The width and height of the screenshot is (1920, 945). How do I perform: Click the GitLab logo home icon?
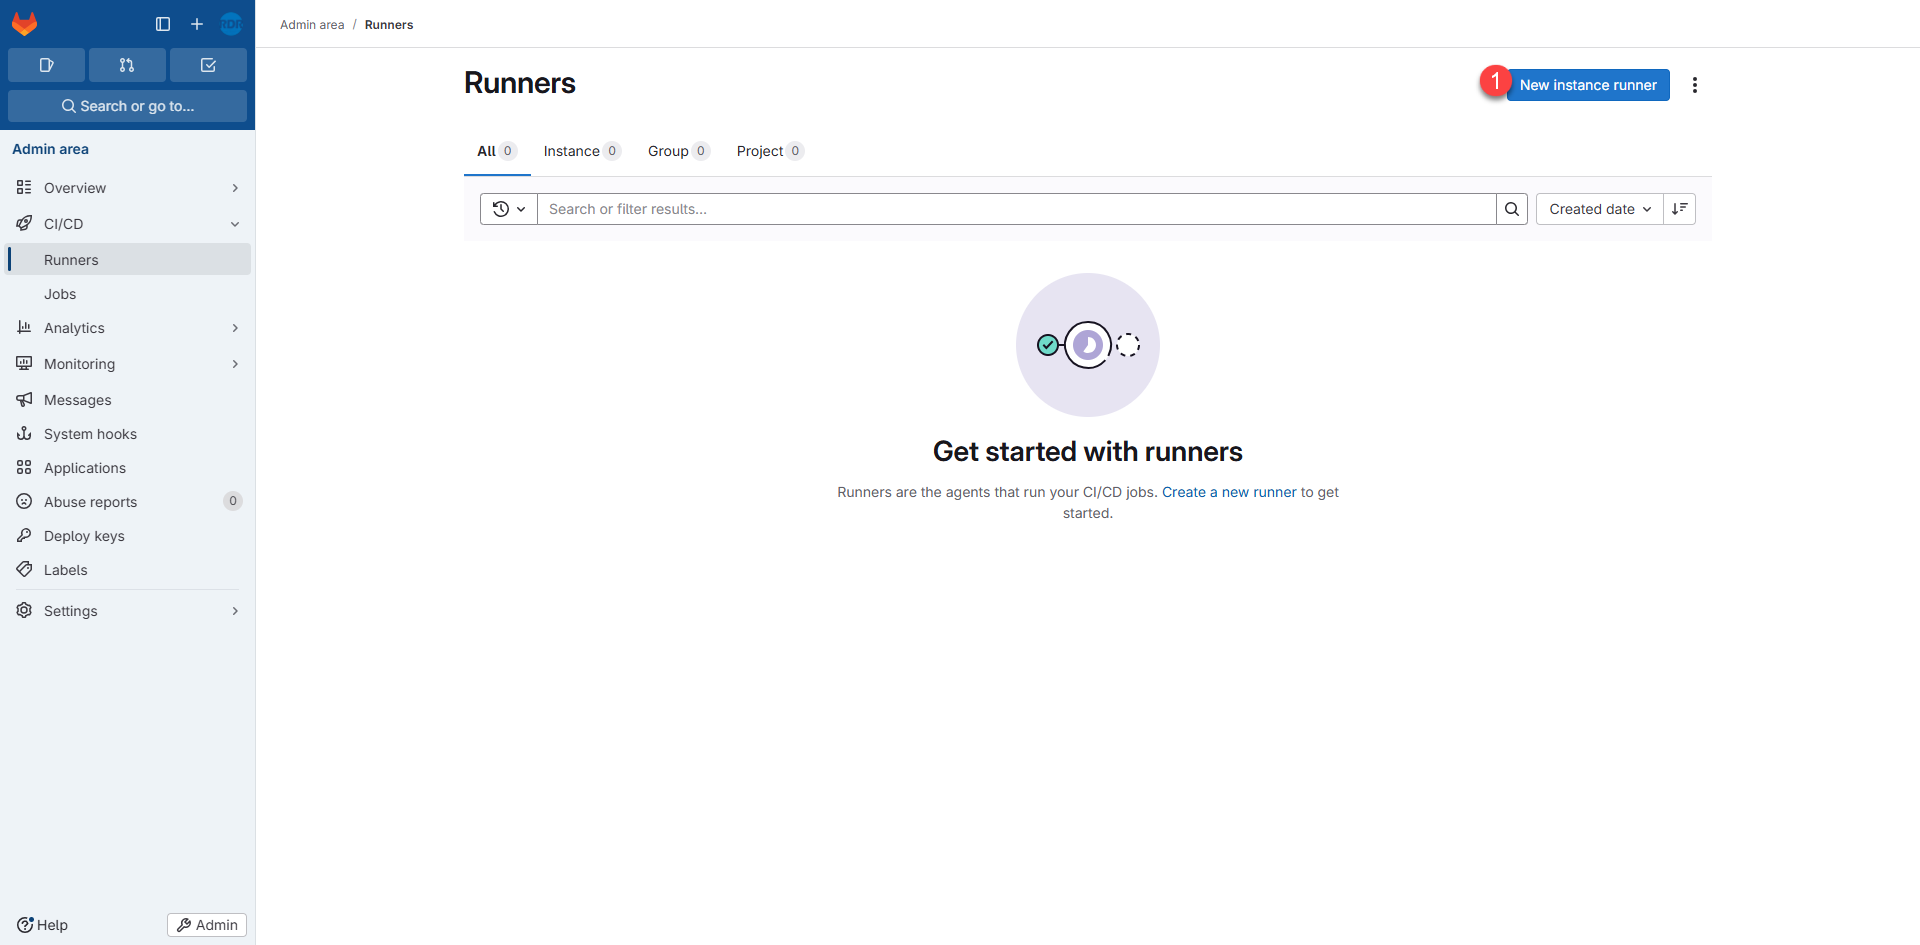coord(25,24)
